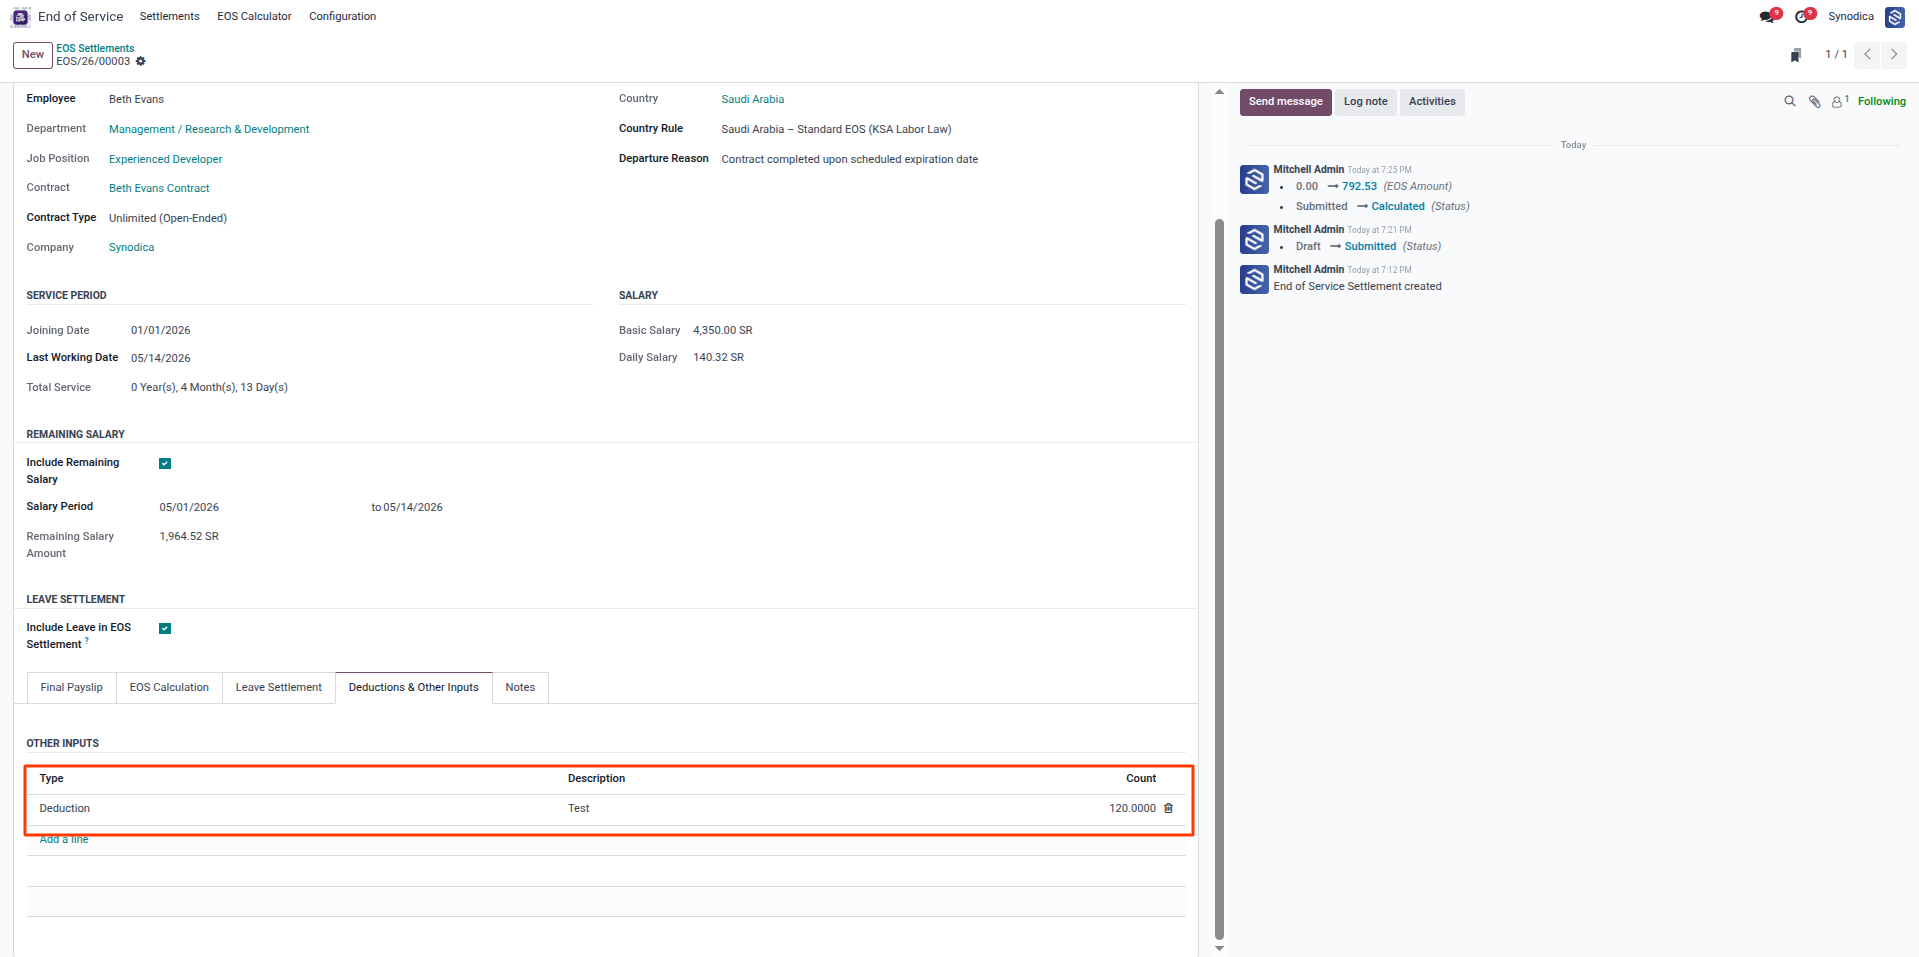Click the gear icon next to EOS/26/00003
The image size is (1919, 957).
(141, 62)
